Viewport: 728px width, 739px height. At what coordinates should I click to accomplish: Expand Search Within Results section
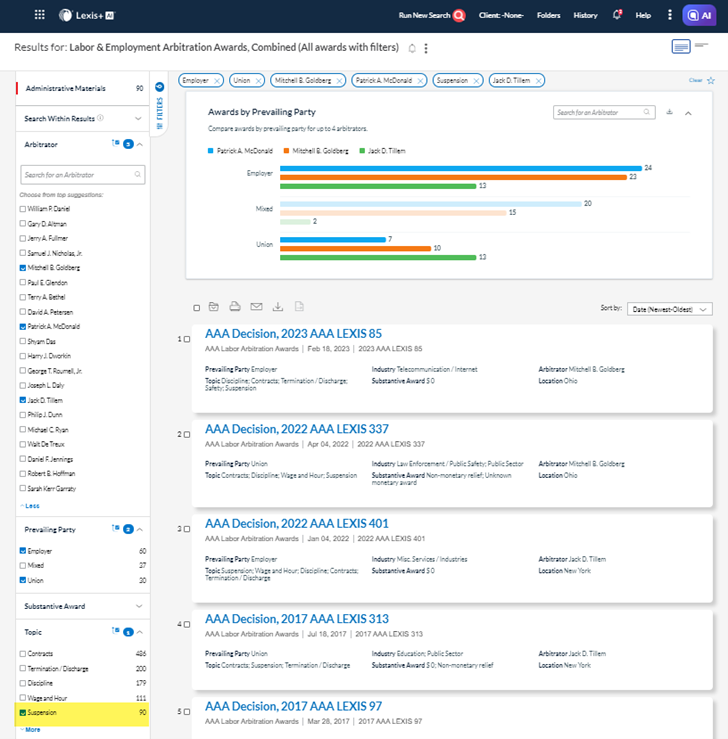click(138, 118)
